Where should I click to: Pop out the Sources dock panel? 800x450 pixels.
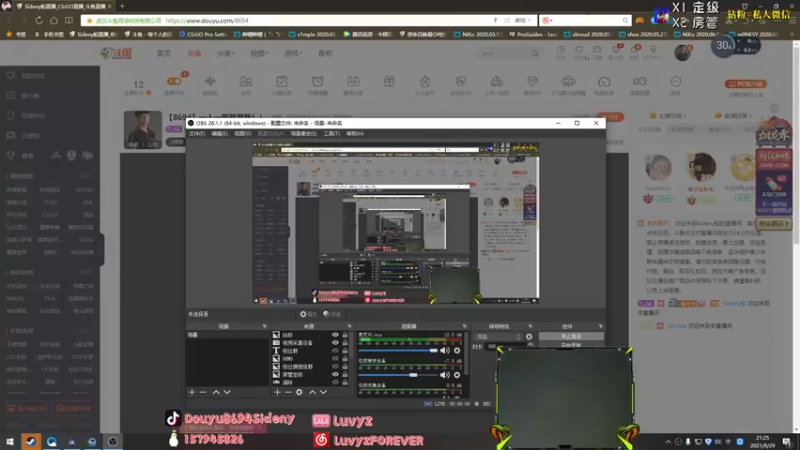(x=349, y=326)
